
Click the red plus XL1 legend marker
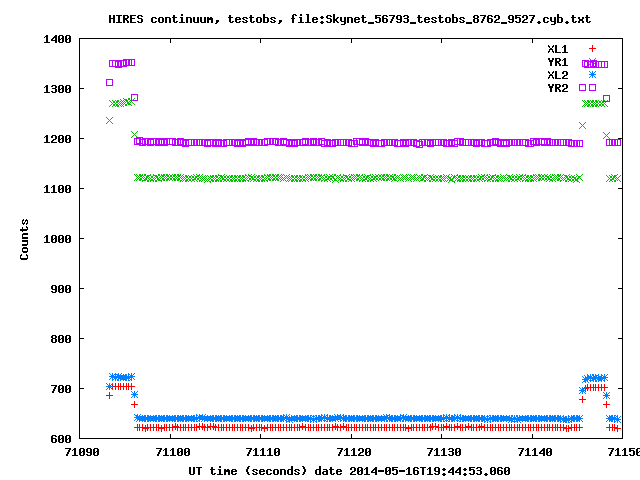pyautogui.click(x=592, y=49)
